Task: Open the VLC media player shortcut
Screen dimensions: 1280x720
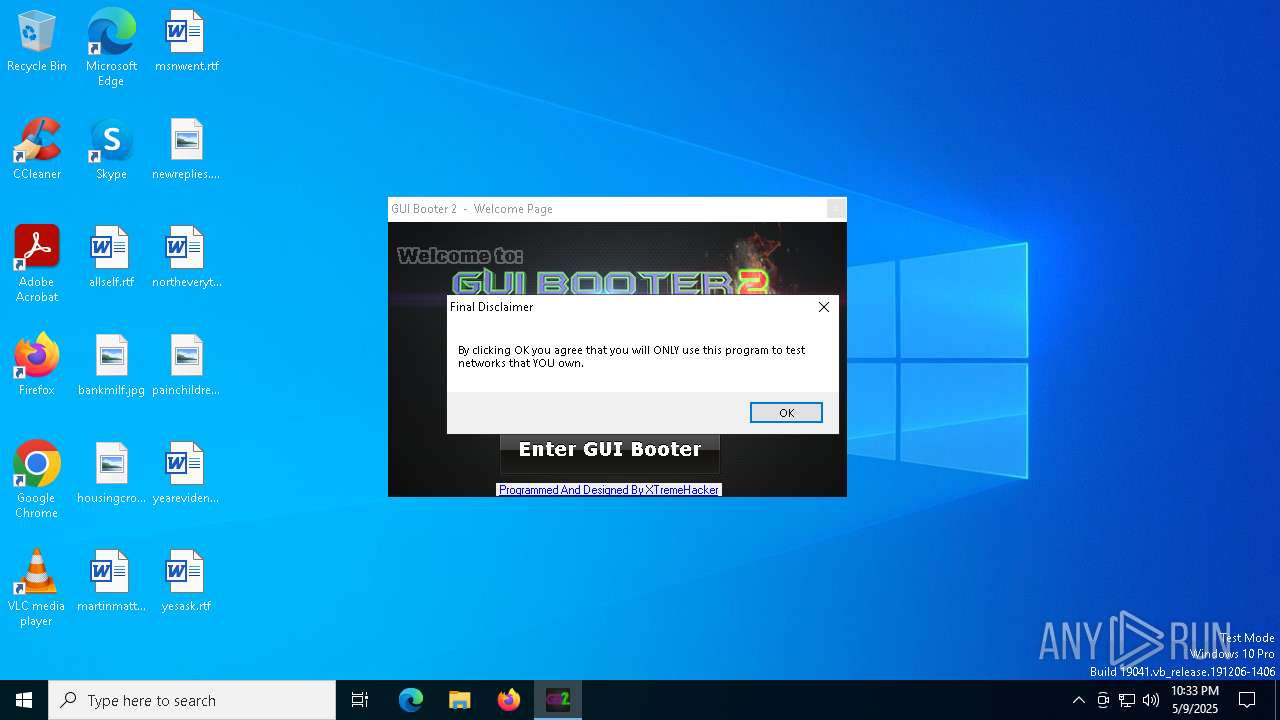Action: 37,588
